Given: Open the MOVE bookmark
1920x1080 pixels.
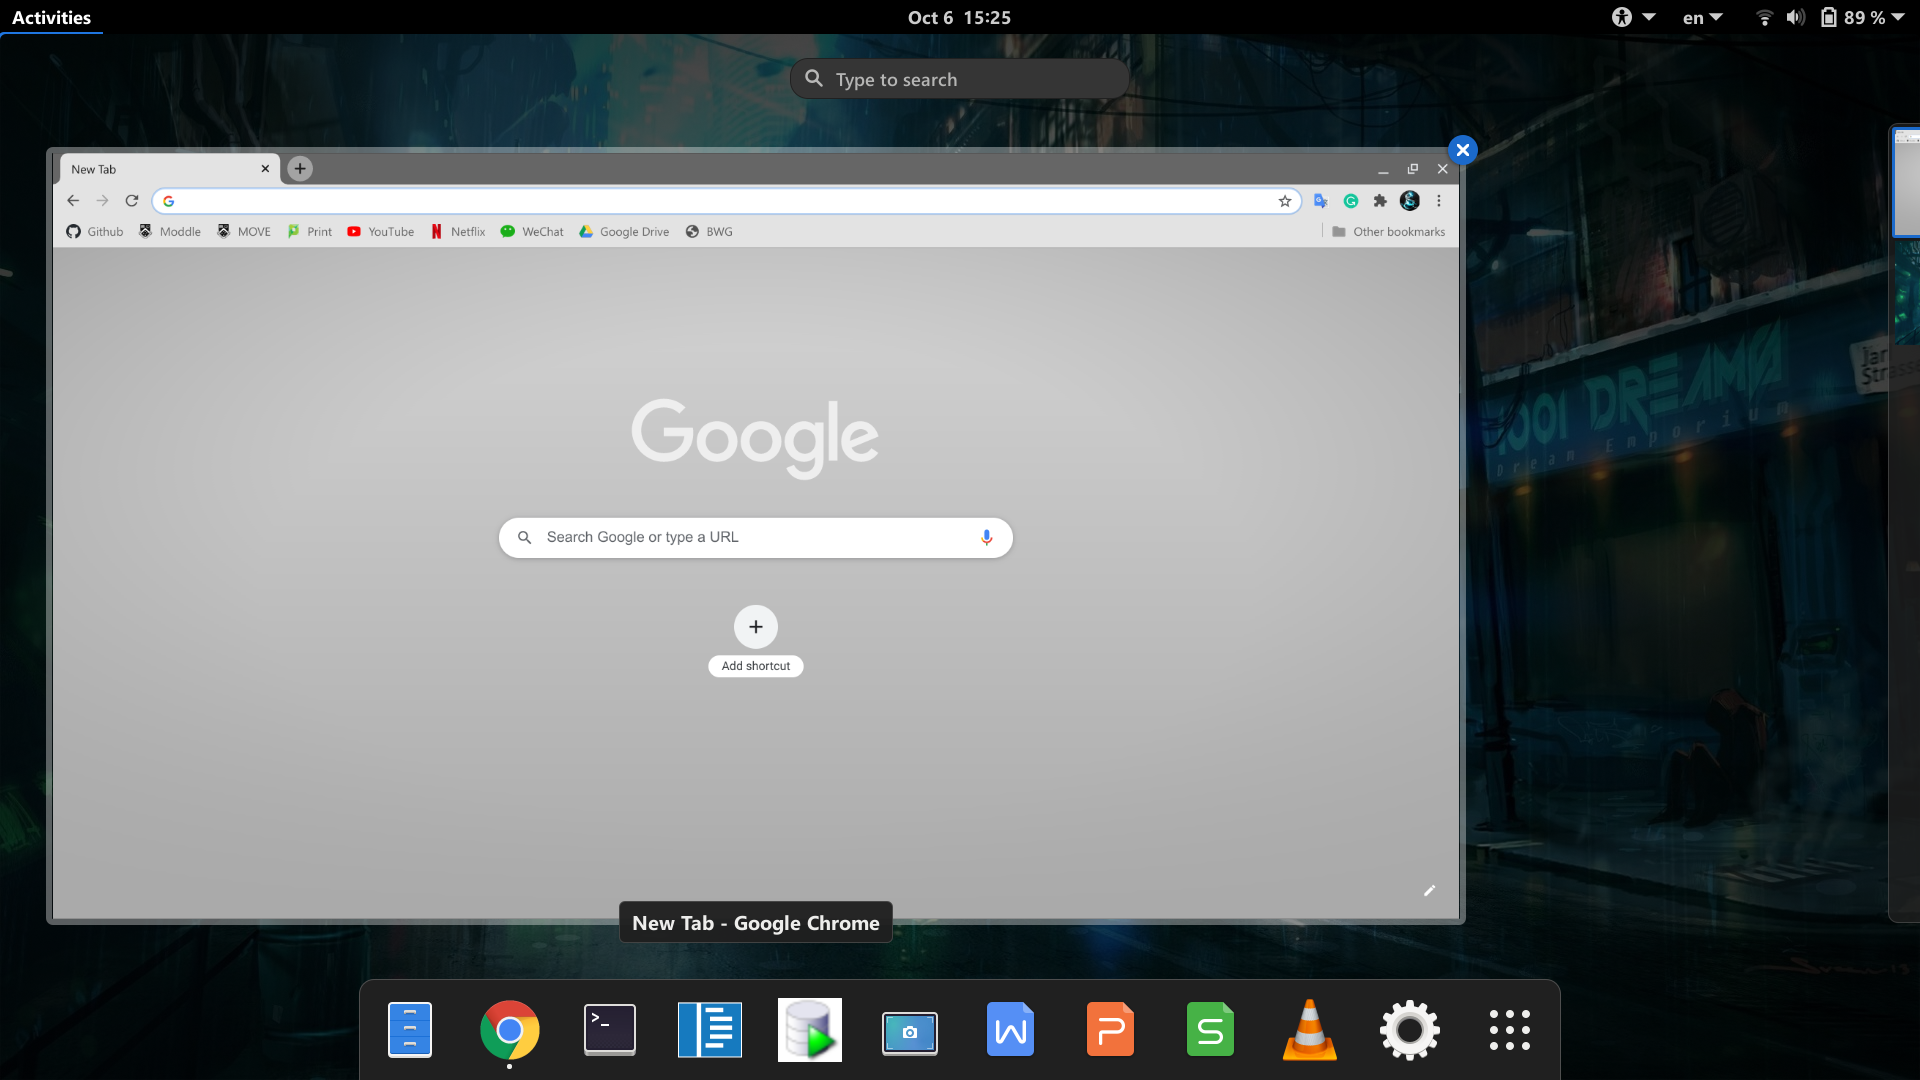Looking at the screenshot, I should click(x=244, y=232).
